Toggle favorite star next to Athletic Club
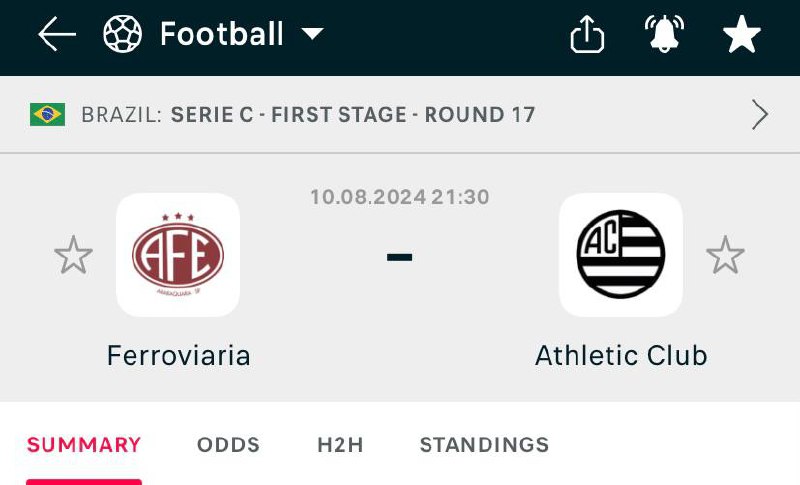This screenshot has height=485, width=800. tap(725, 256)
